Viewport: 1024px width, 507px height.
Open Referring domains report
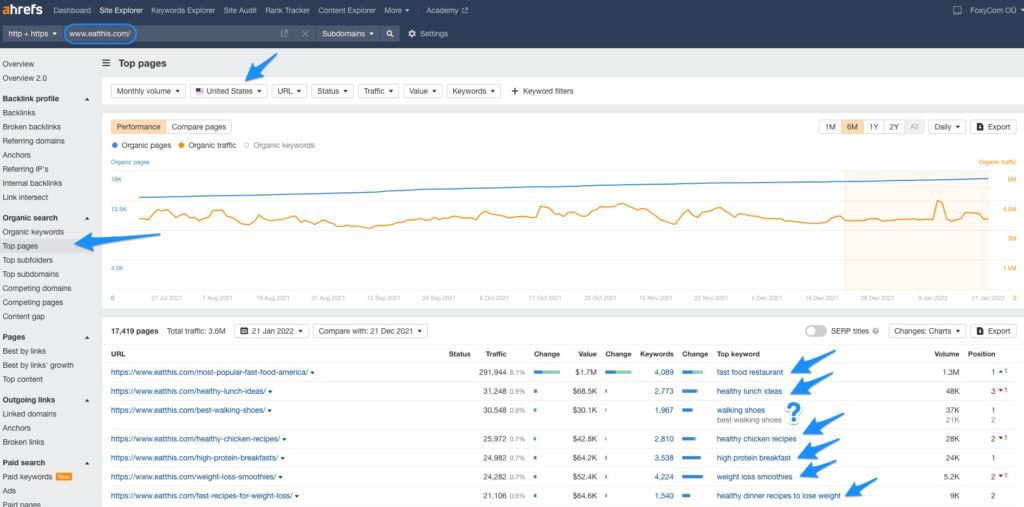(33, 141)
